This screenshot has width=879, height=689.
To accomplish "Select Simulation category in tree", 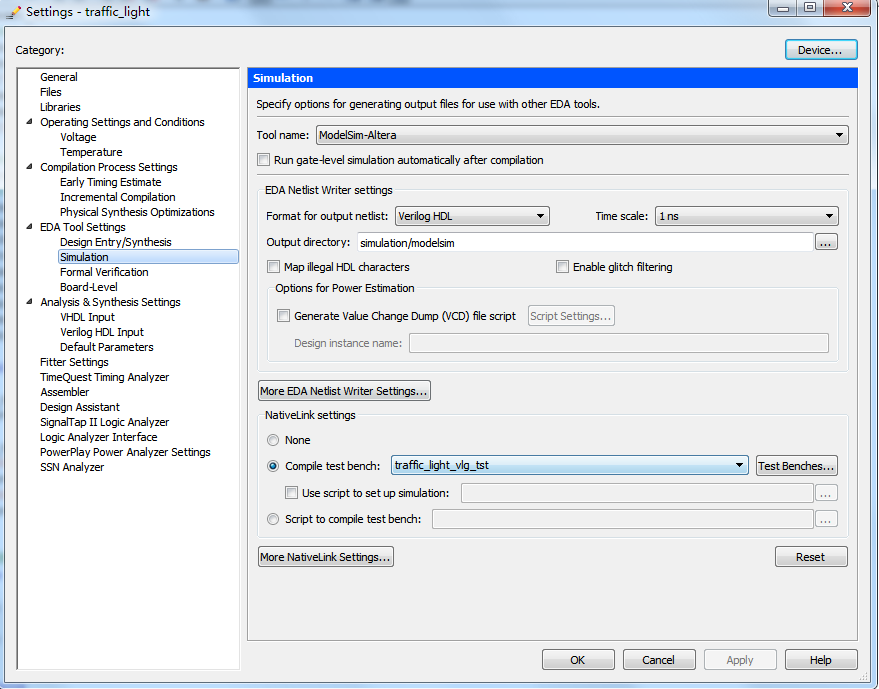I will click(x=149, y=257).
